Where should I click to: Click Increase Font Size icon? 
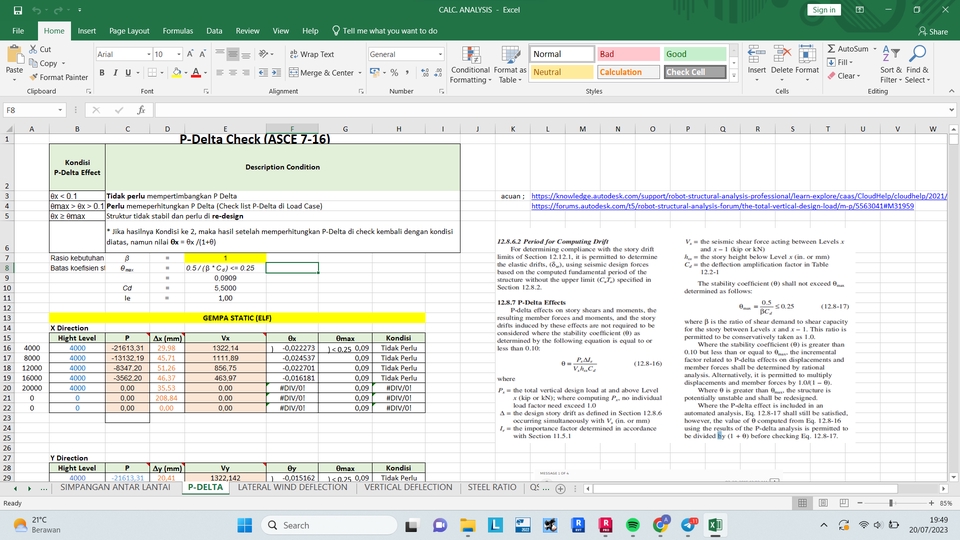[x=191, y=55]
